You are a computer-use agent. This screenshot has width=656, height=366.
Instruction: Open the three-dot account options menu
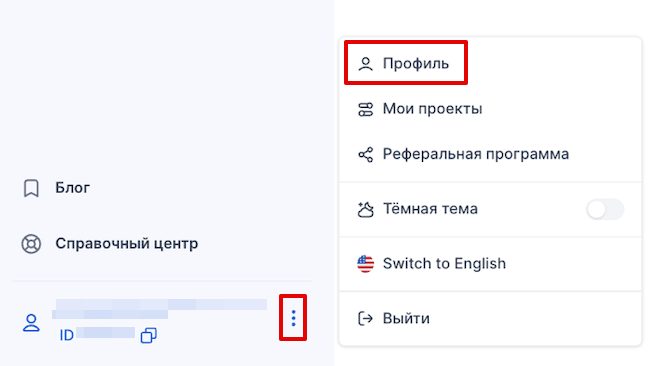pyautogui.click(x=293, y=318)
